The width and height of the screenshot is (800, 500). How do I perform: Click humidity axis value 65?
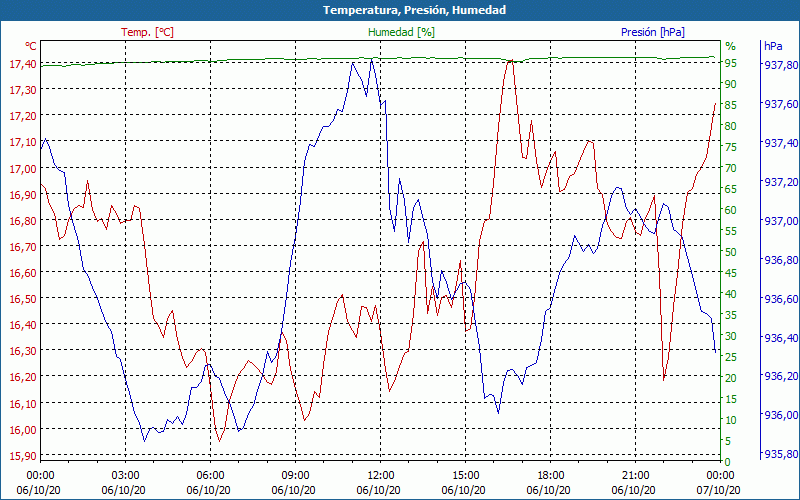coord(731,189)
